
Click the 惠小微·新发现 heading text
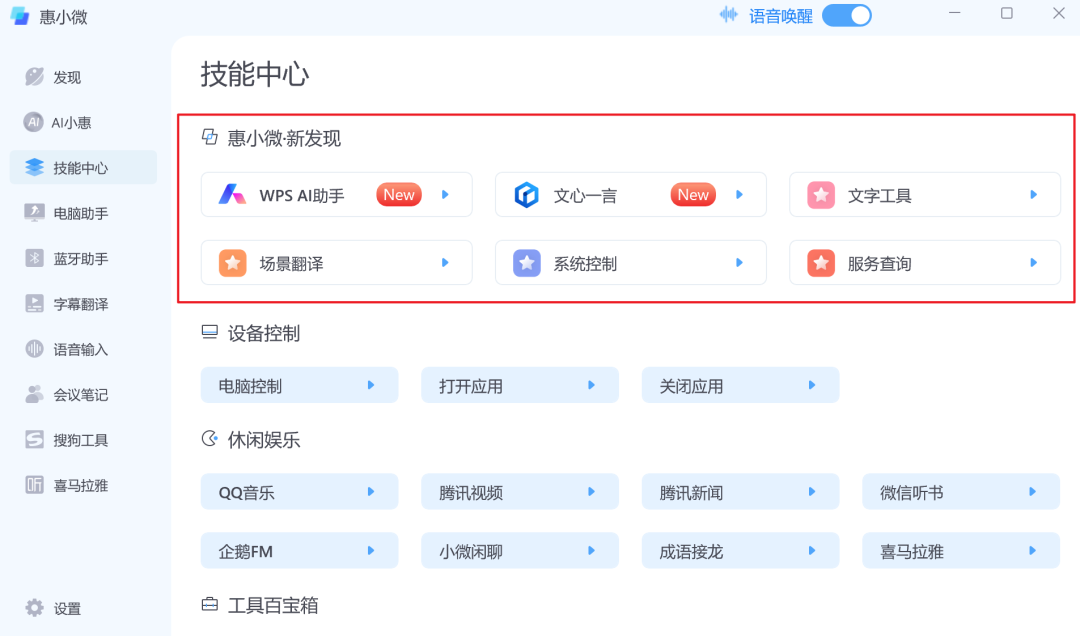coord(284,139)
